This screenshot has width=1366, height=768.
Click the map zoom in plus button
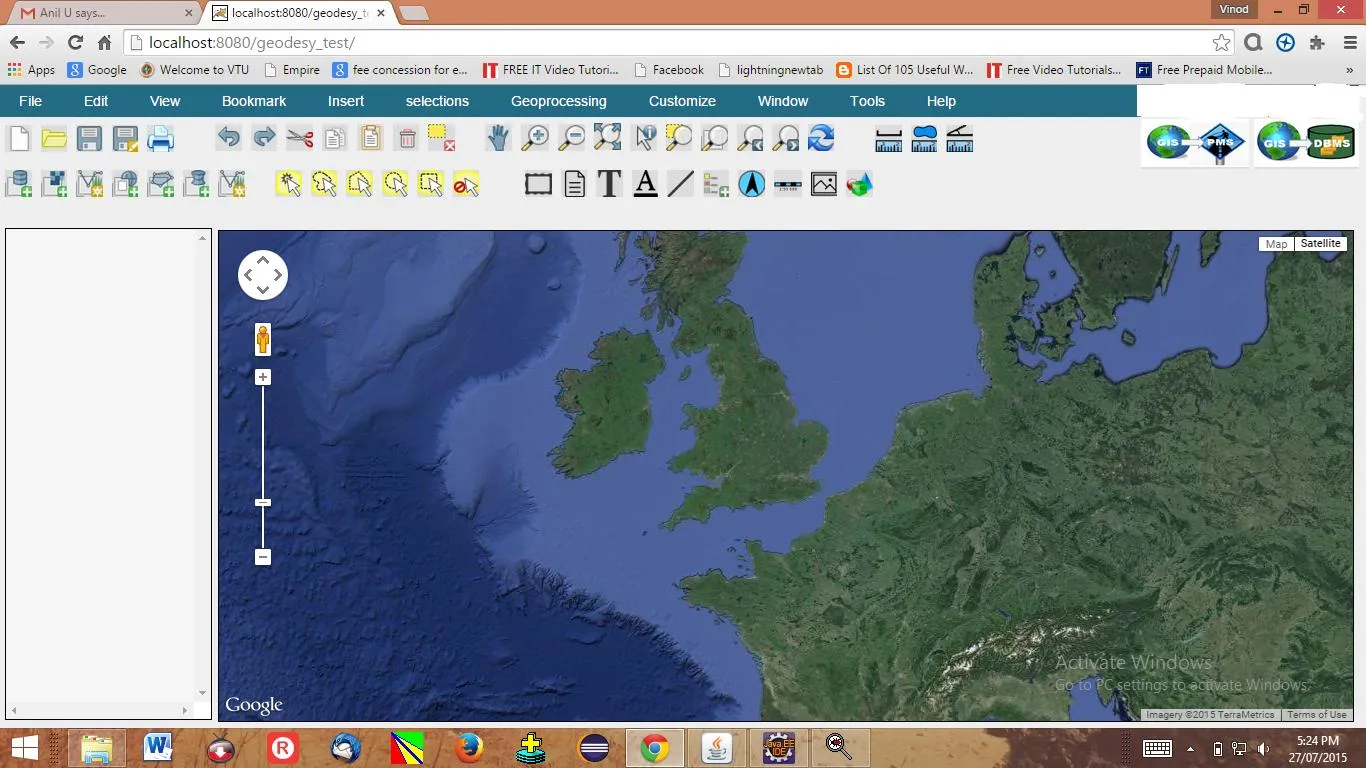pos(263,377)
